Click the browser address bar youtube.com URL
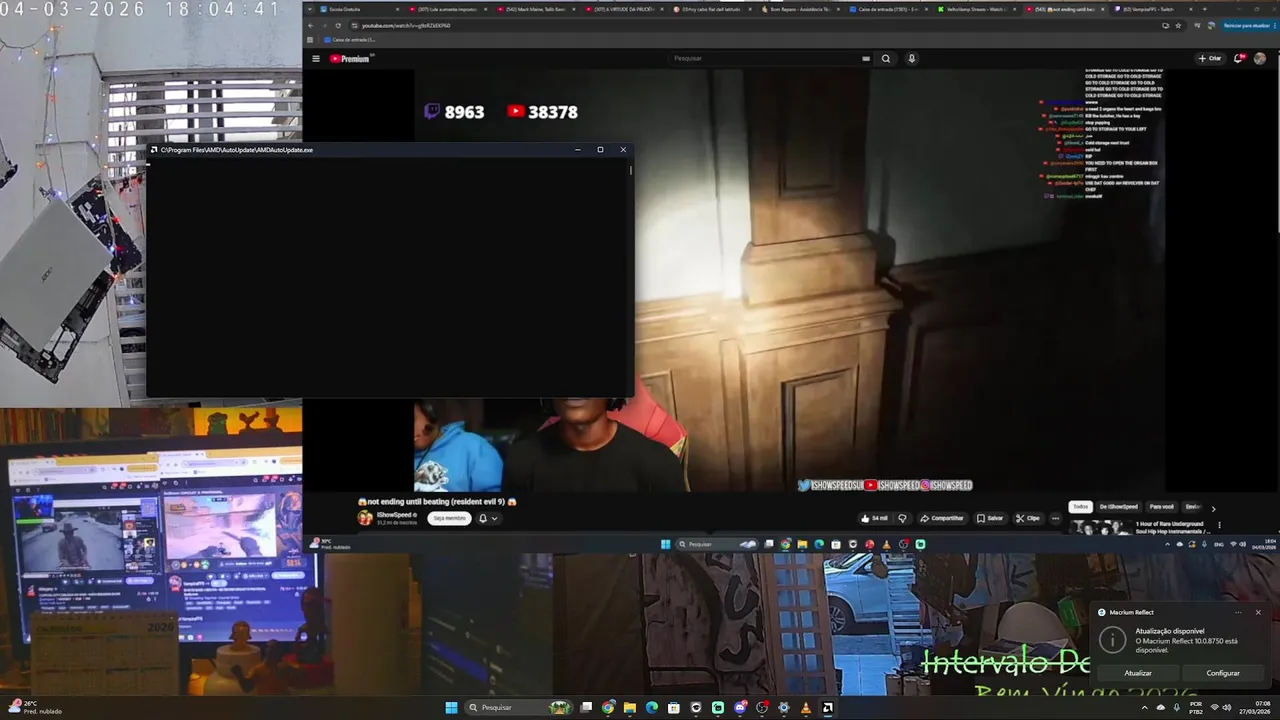Image resolution: width=1280 pixels, height=720 pixels. click(406, 25)
